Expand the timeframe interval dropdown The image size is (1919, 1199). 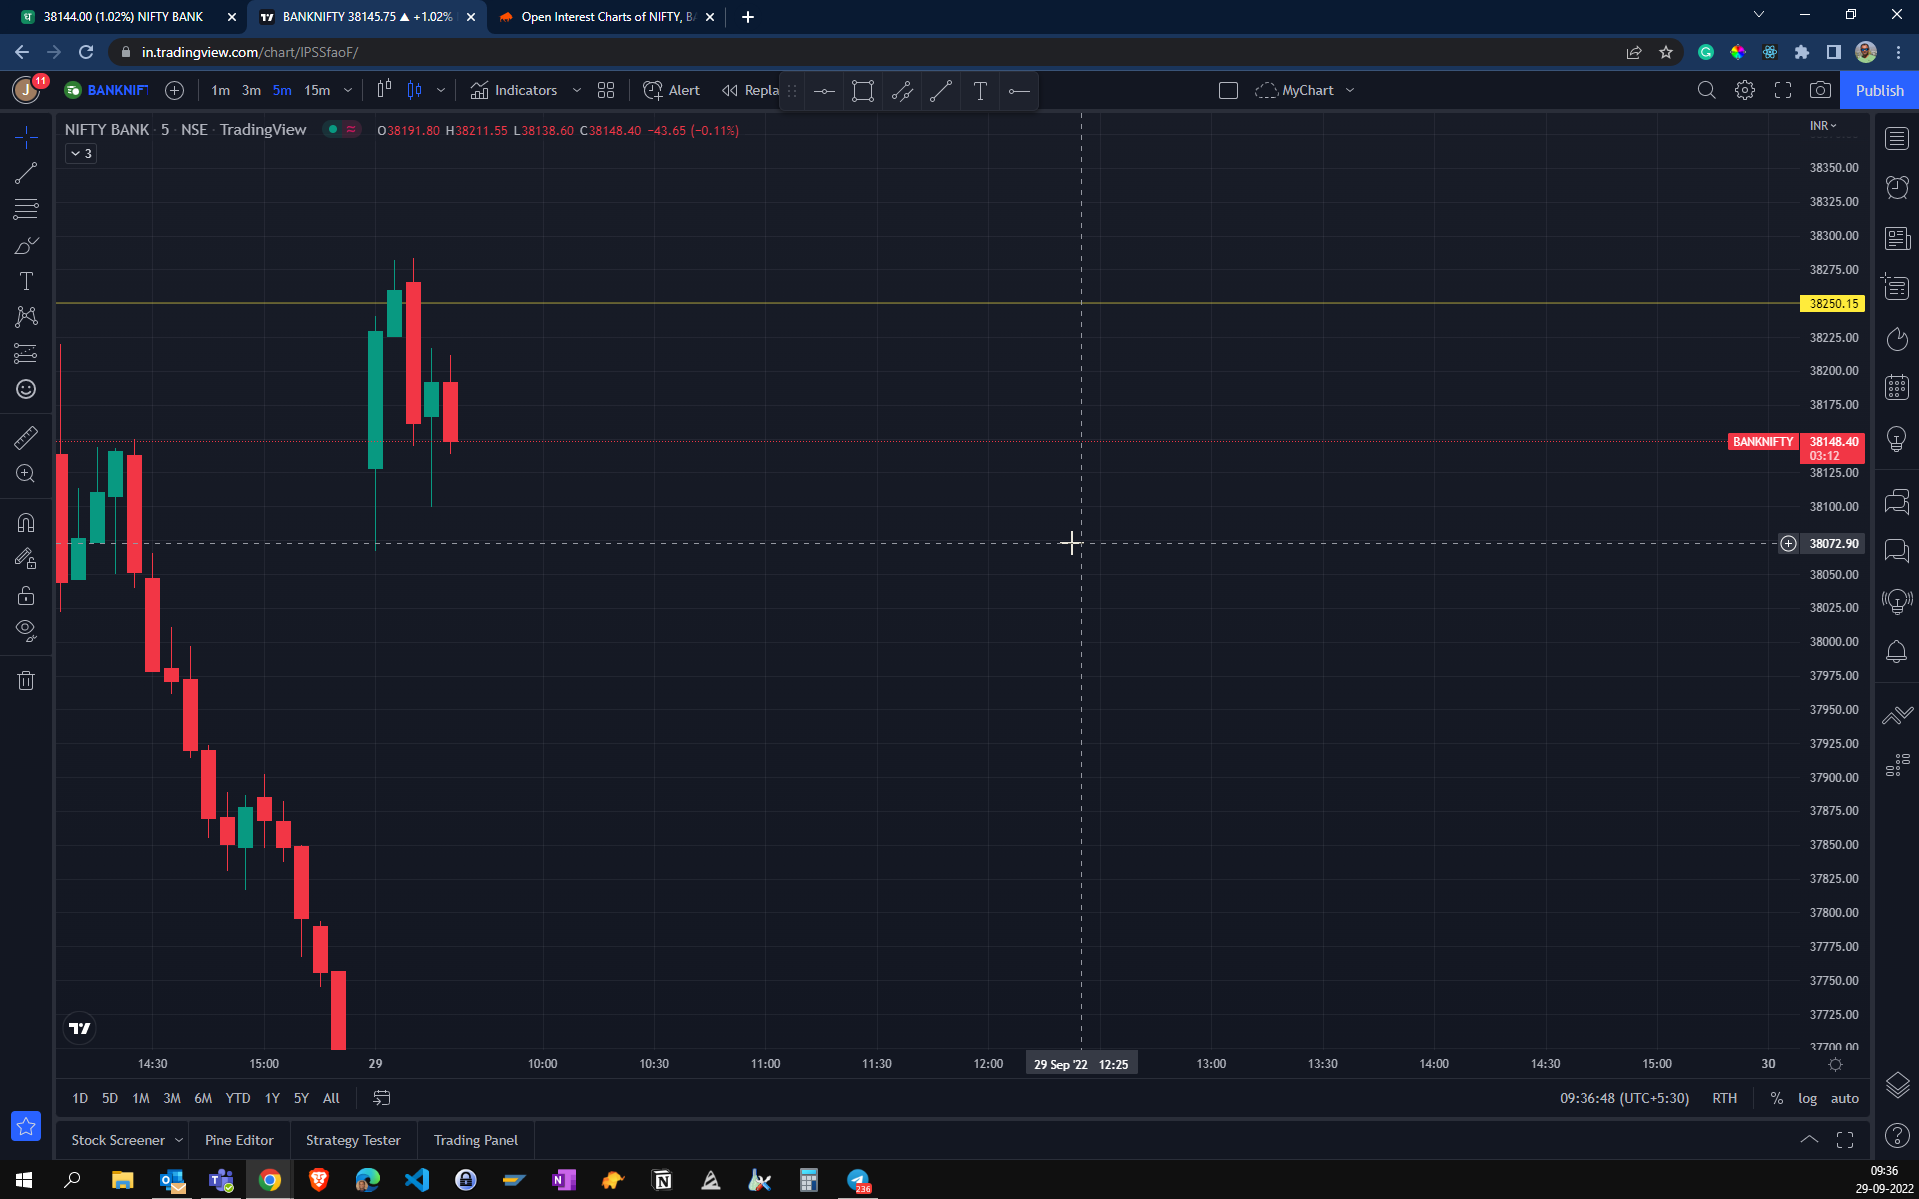tap(348, 90)
